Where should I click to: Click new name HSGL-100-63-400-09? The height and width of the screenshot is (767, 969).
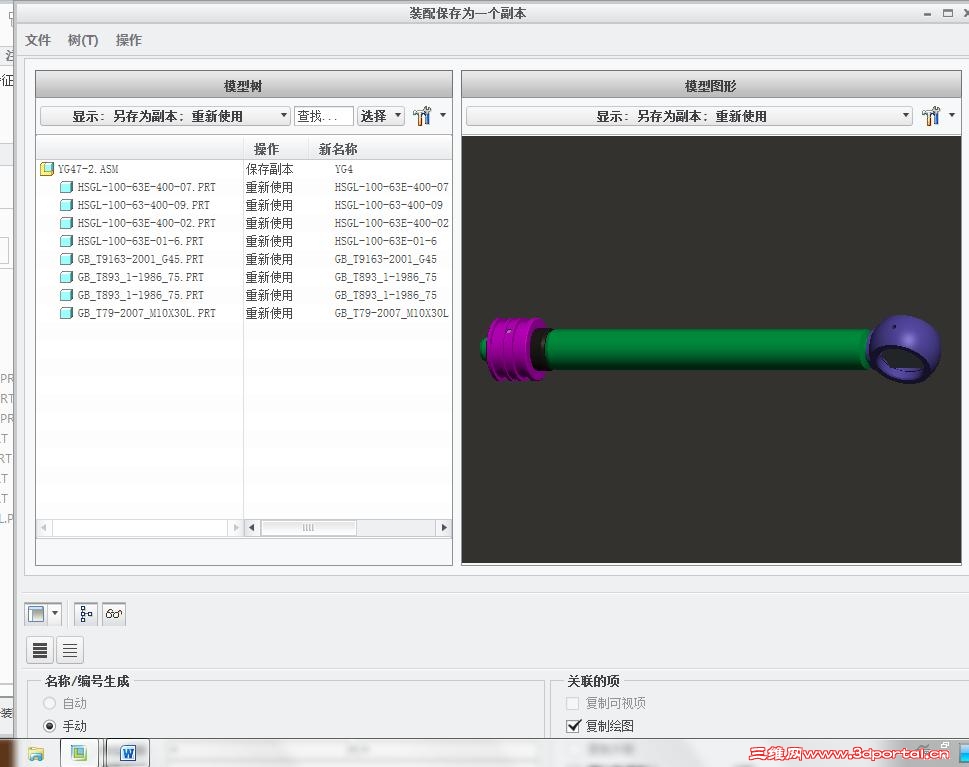[x=389, y=205]
